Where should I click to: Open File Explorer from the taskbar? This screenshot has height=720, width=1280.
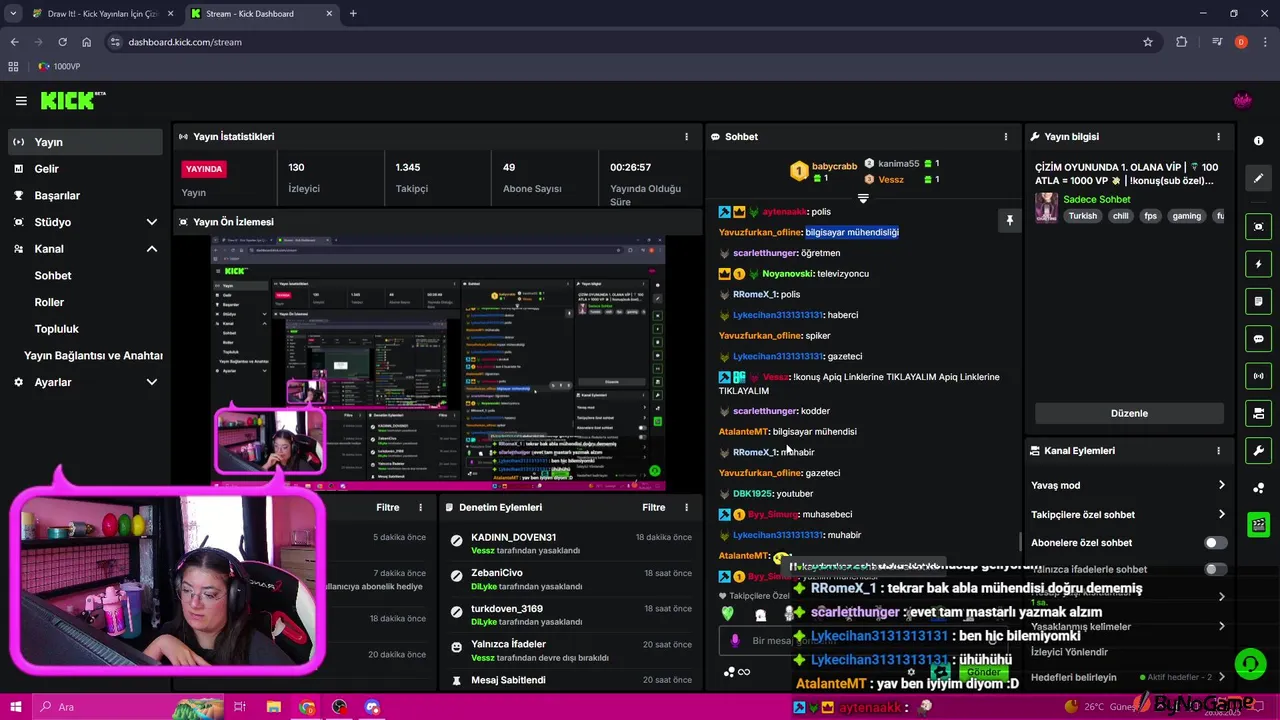pos(273,707)
